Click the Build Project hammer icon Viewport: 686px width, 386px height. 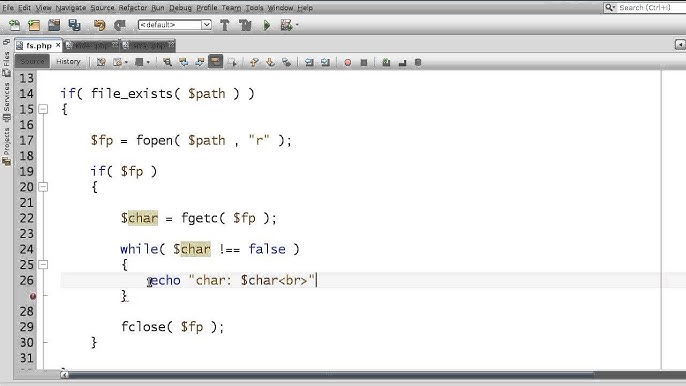(225, 25)
